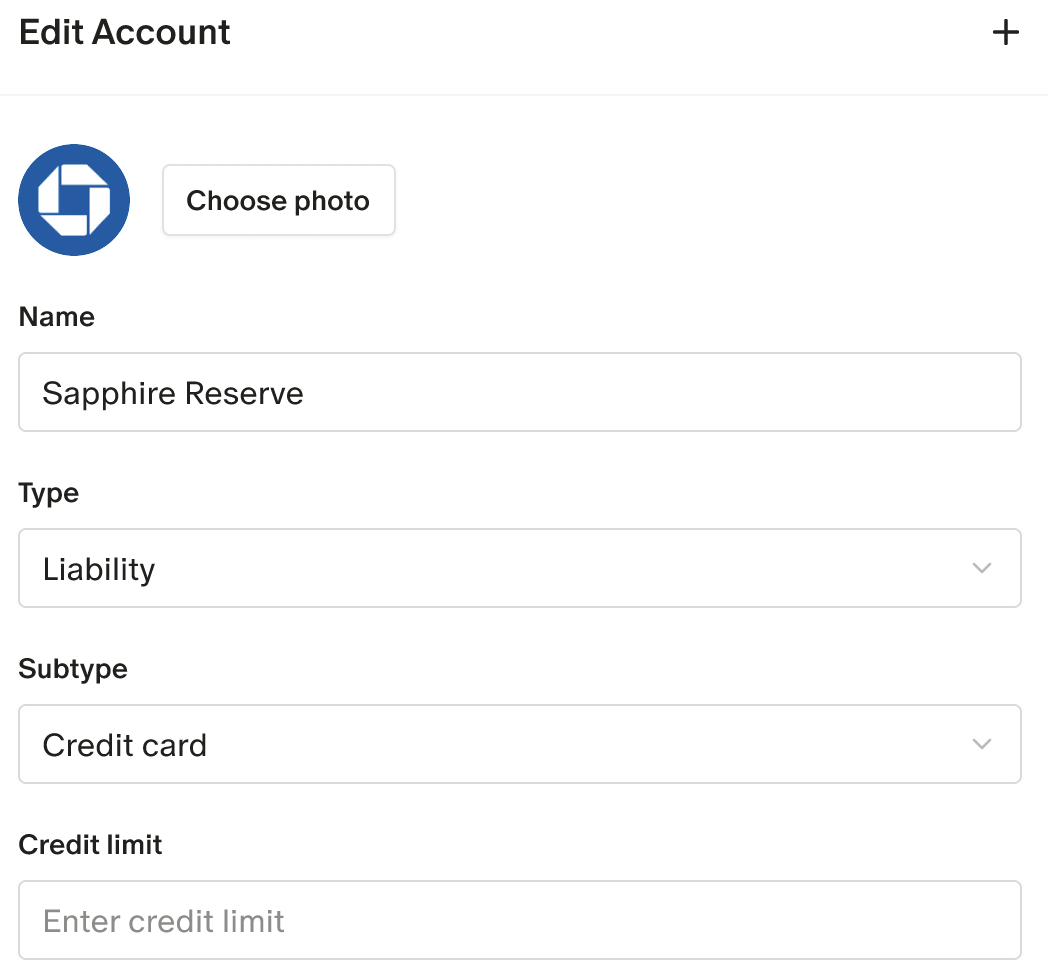1048x976 pixels.
Task: Click the Subtype field label
Action: click(x=73, y=669)
